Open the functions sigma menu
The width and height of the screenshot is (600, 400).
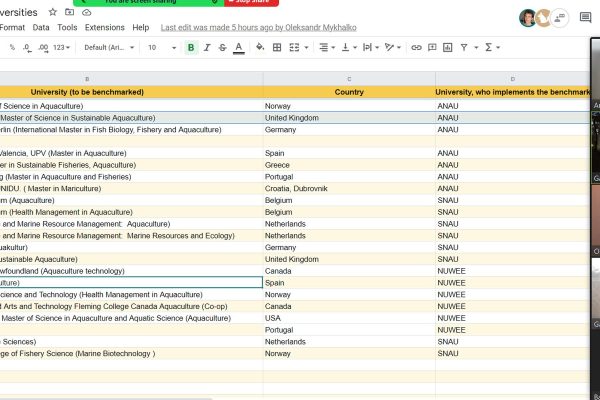[x=492, y=47]
